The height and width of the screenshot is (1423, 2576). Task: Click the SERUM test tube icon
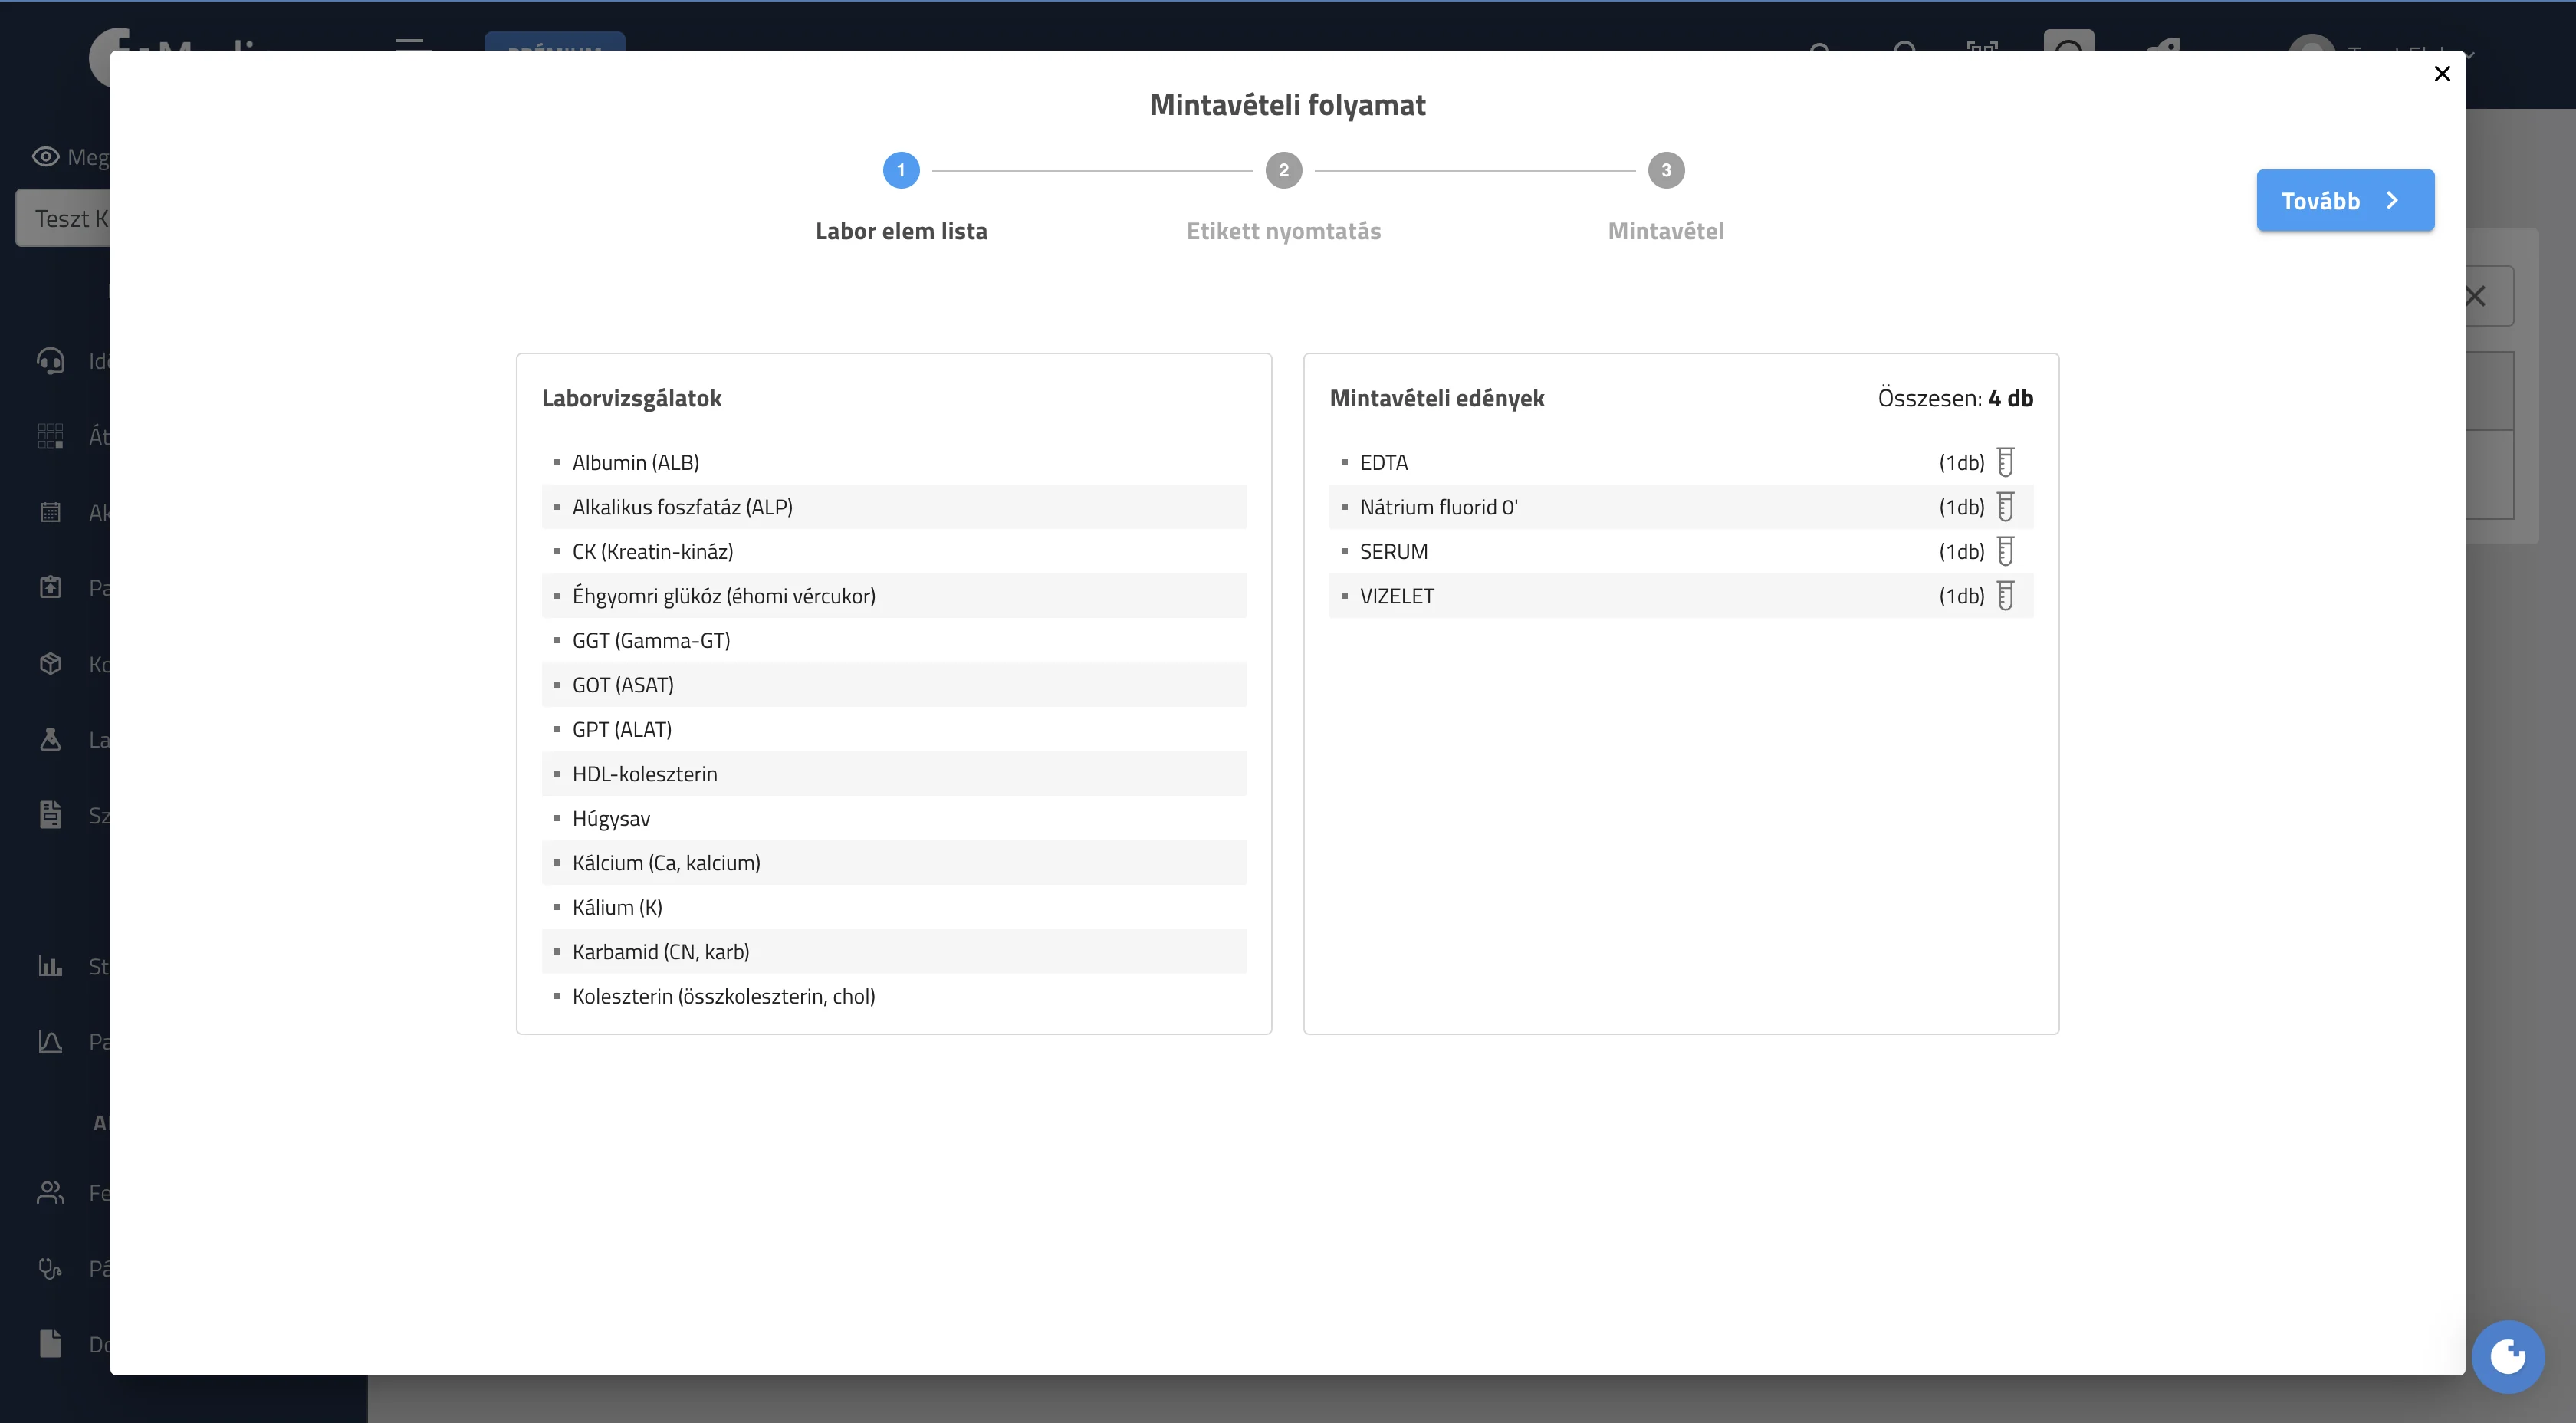[x=2005, y=551]
